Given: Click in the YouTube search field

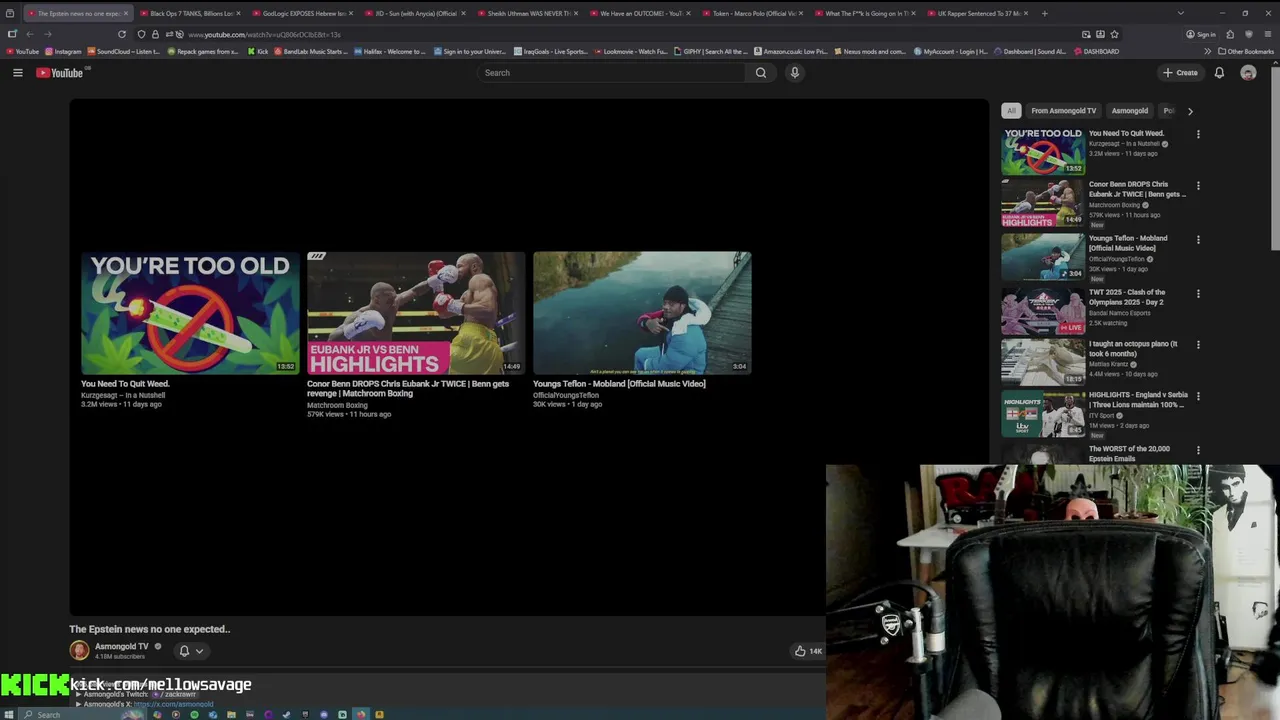Looking at the screenshot, I should point(612,73).
